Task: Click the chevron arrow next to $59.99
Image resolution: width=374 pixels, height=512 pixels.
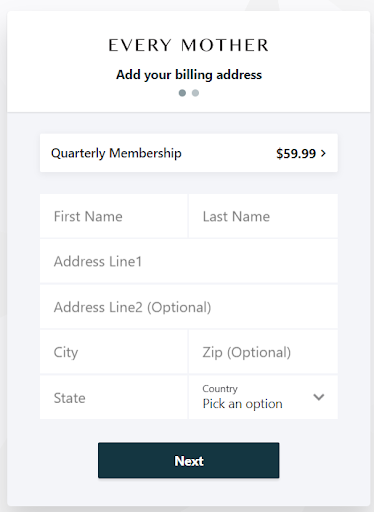Action: click(x=323, y=153)
